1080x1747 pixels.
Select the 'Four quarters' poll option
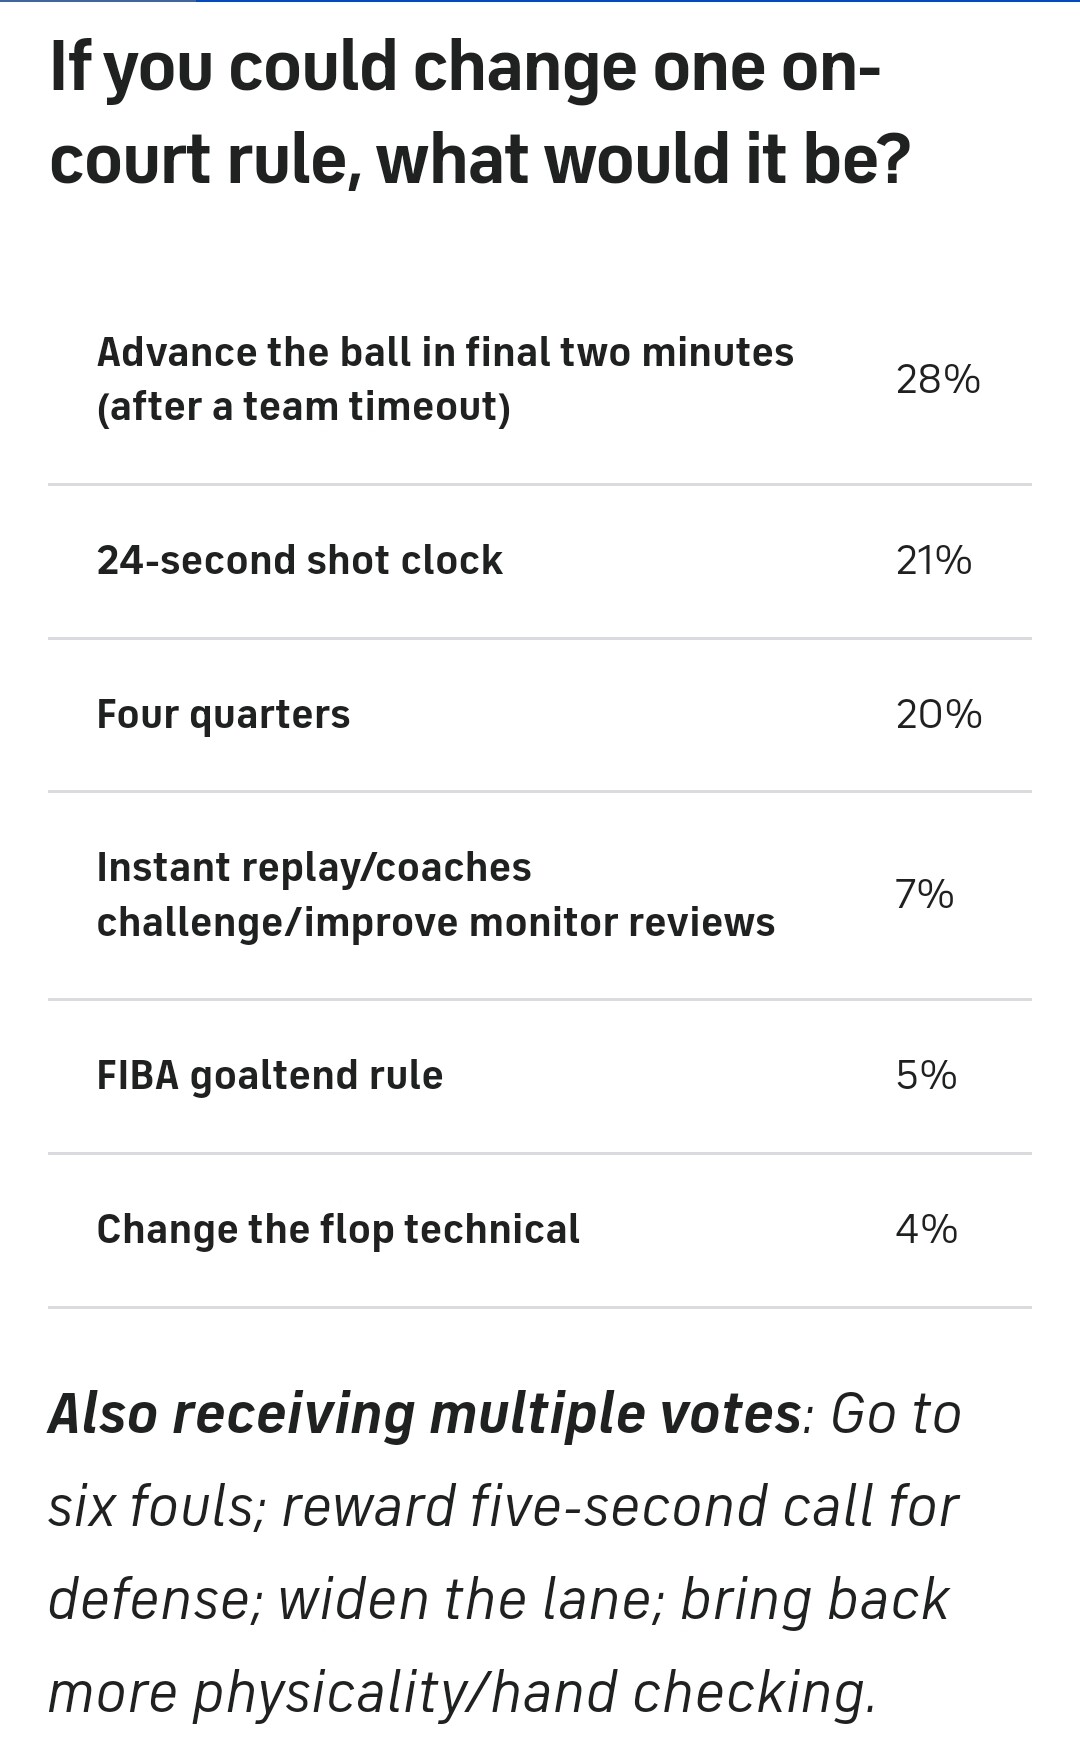coord(223,715)
